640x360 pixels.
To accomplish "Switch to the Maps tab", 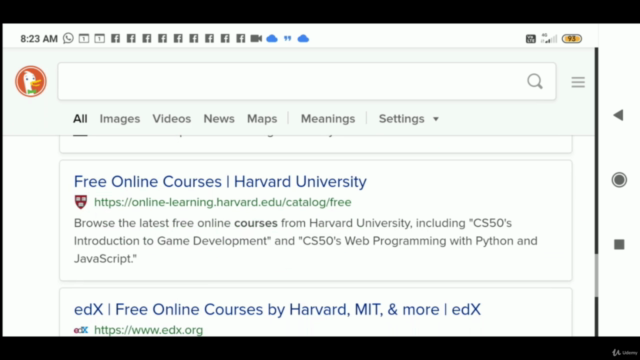I will tap(262, 119).
